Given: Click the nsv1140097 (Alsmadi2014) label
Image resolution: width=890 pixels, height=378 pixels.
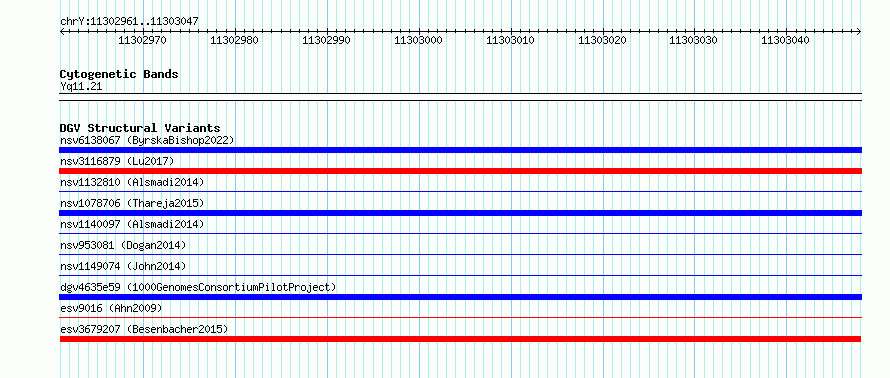Looking at the screenshot, I should click(132, 224).
